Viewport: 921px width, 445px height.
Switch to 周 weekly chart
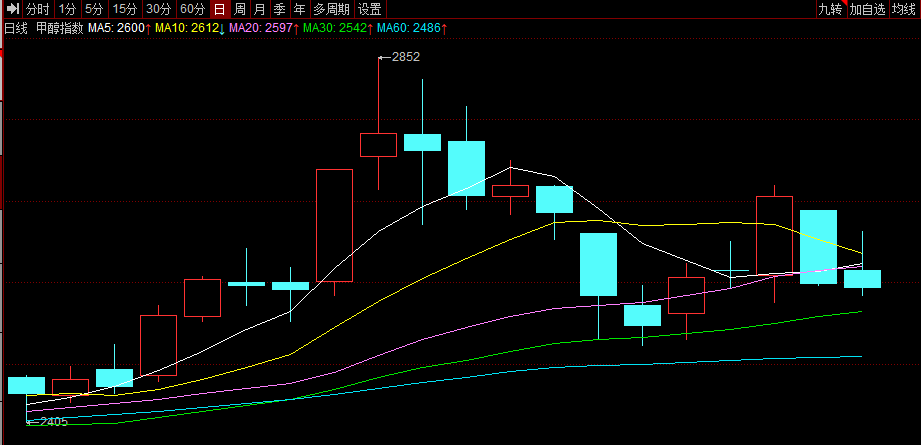(x=240, y=9)
